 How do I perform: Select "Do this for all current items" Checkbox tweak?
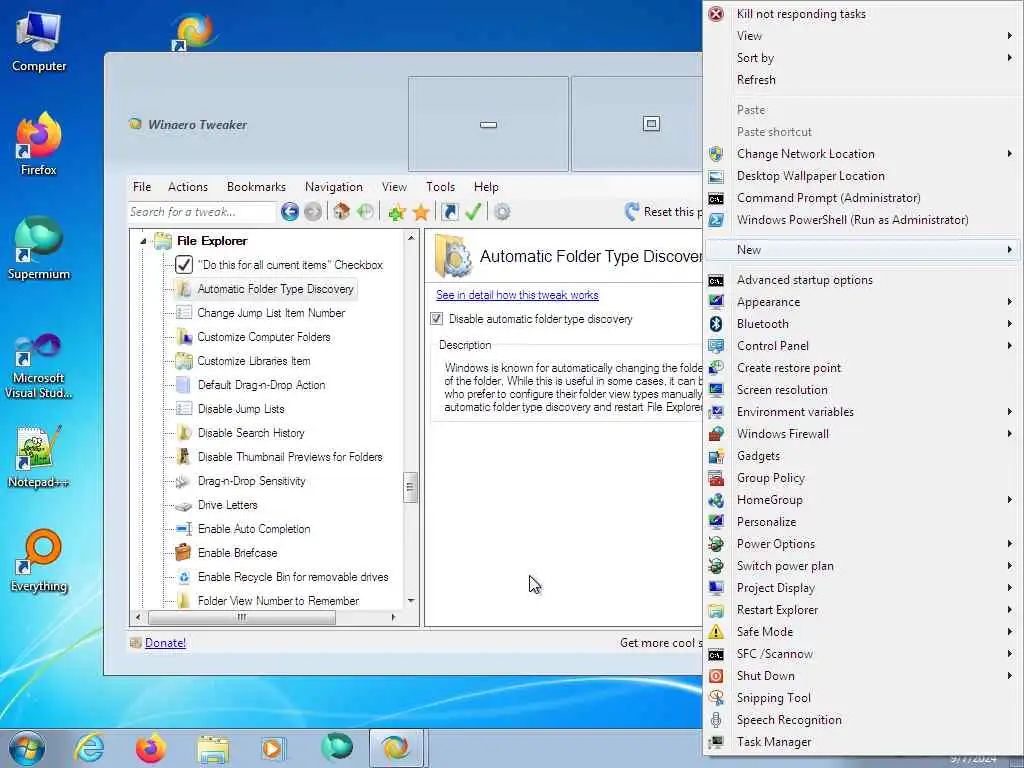pos(290,265)
